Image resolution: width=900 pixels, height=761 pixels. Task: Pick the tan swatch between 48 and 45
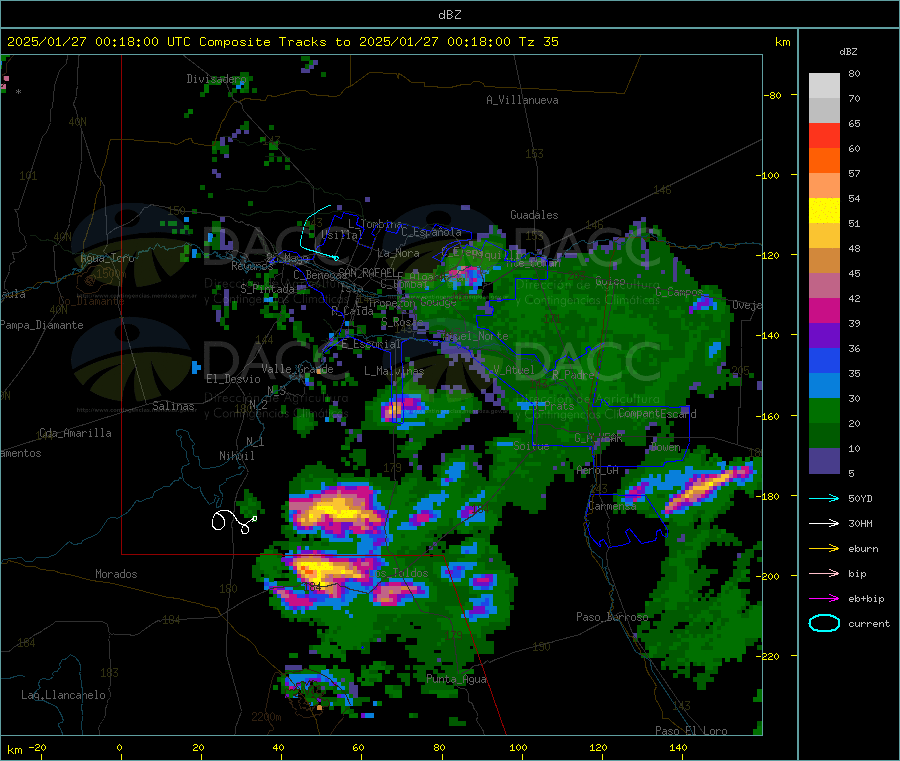click(824, 261)
